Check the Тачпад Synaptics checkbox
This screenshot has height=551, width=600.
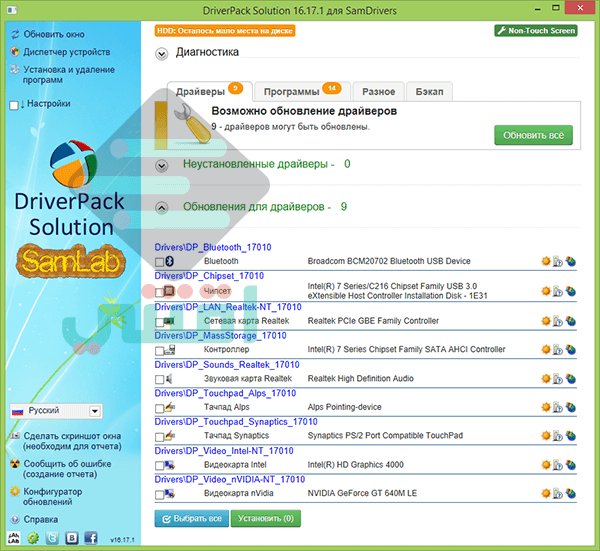[x=159, y=437]
